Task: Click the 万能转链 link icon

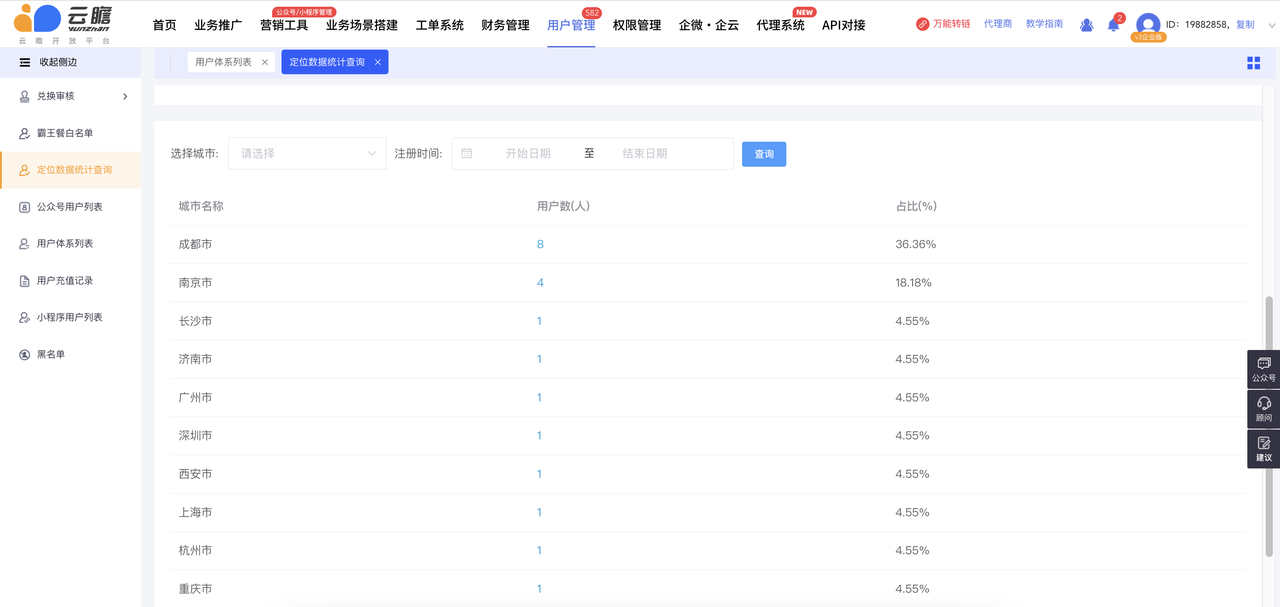Action: pos(922,24)
